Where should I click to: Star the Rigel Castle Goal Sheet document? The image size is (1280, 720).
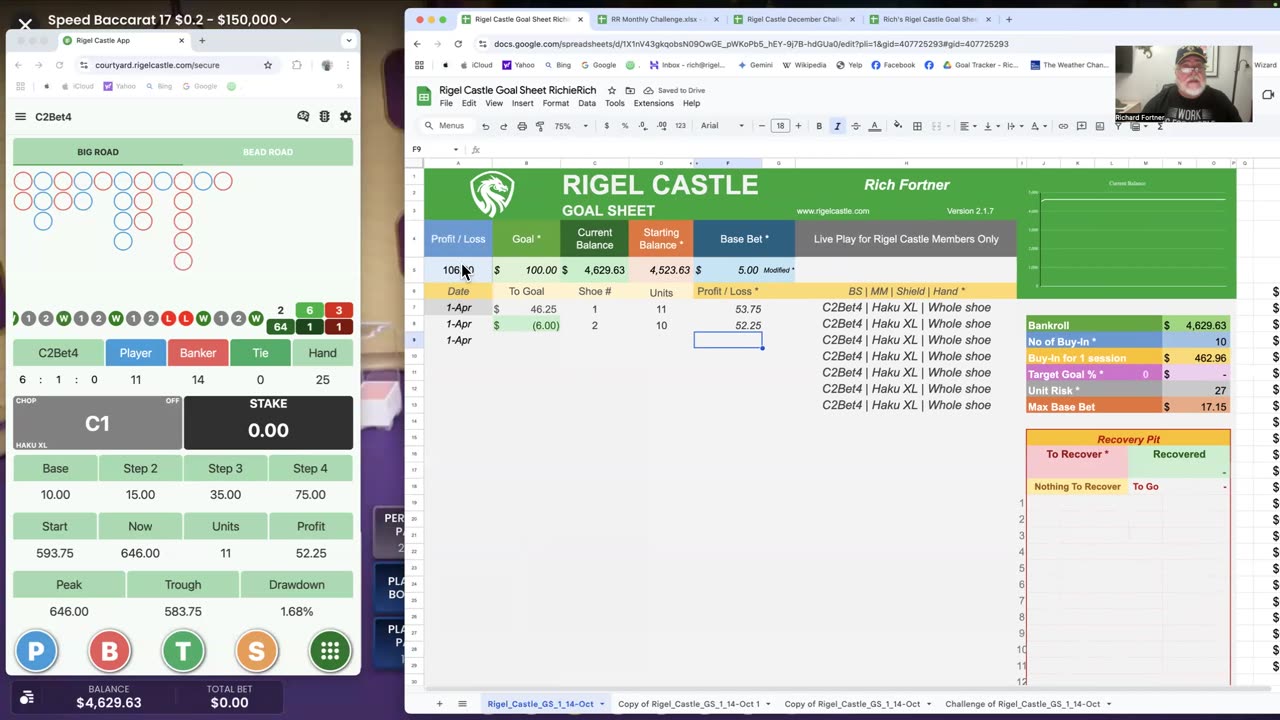click(612, 90)
